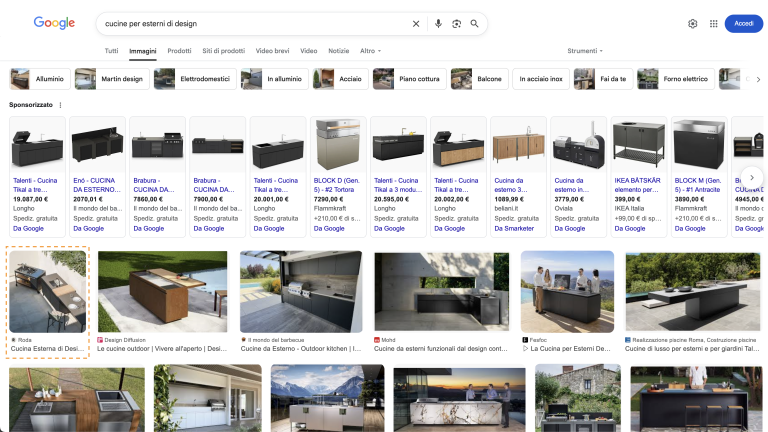Viewport: 768px width, 432px height.
Task: Expand the Altro dropdown menu
Action: pyautogui.click(x=370, y=50)
